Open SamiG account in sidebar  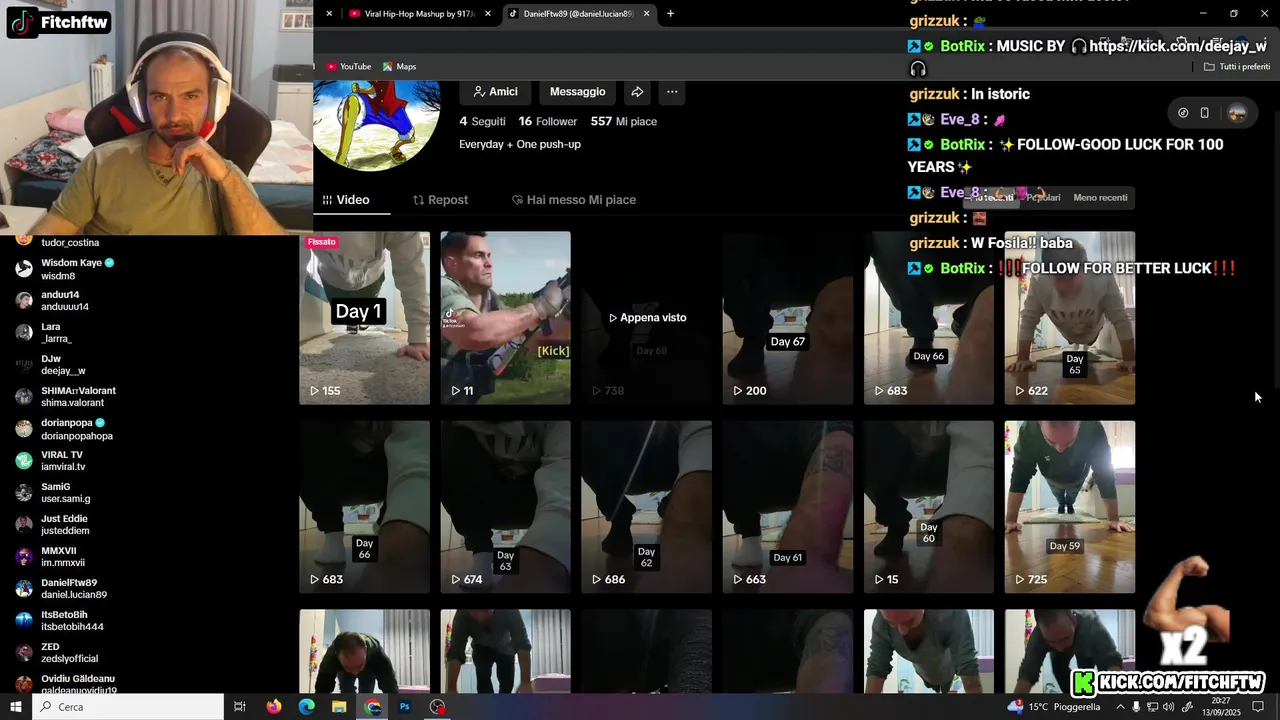(x=55, y=493)
